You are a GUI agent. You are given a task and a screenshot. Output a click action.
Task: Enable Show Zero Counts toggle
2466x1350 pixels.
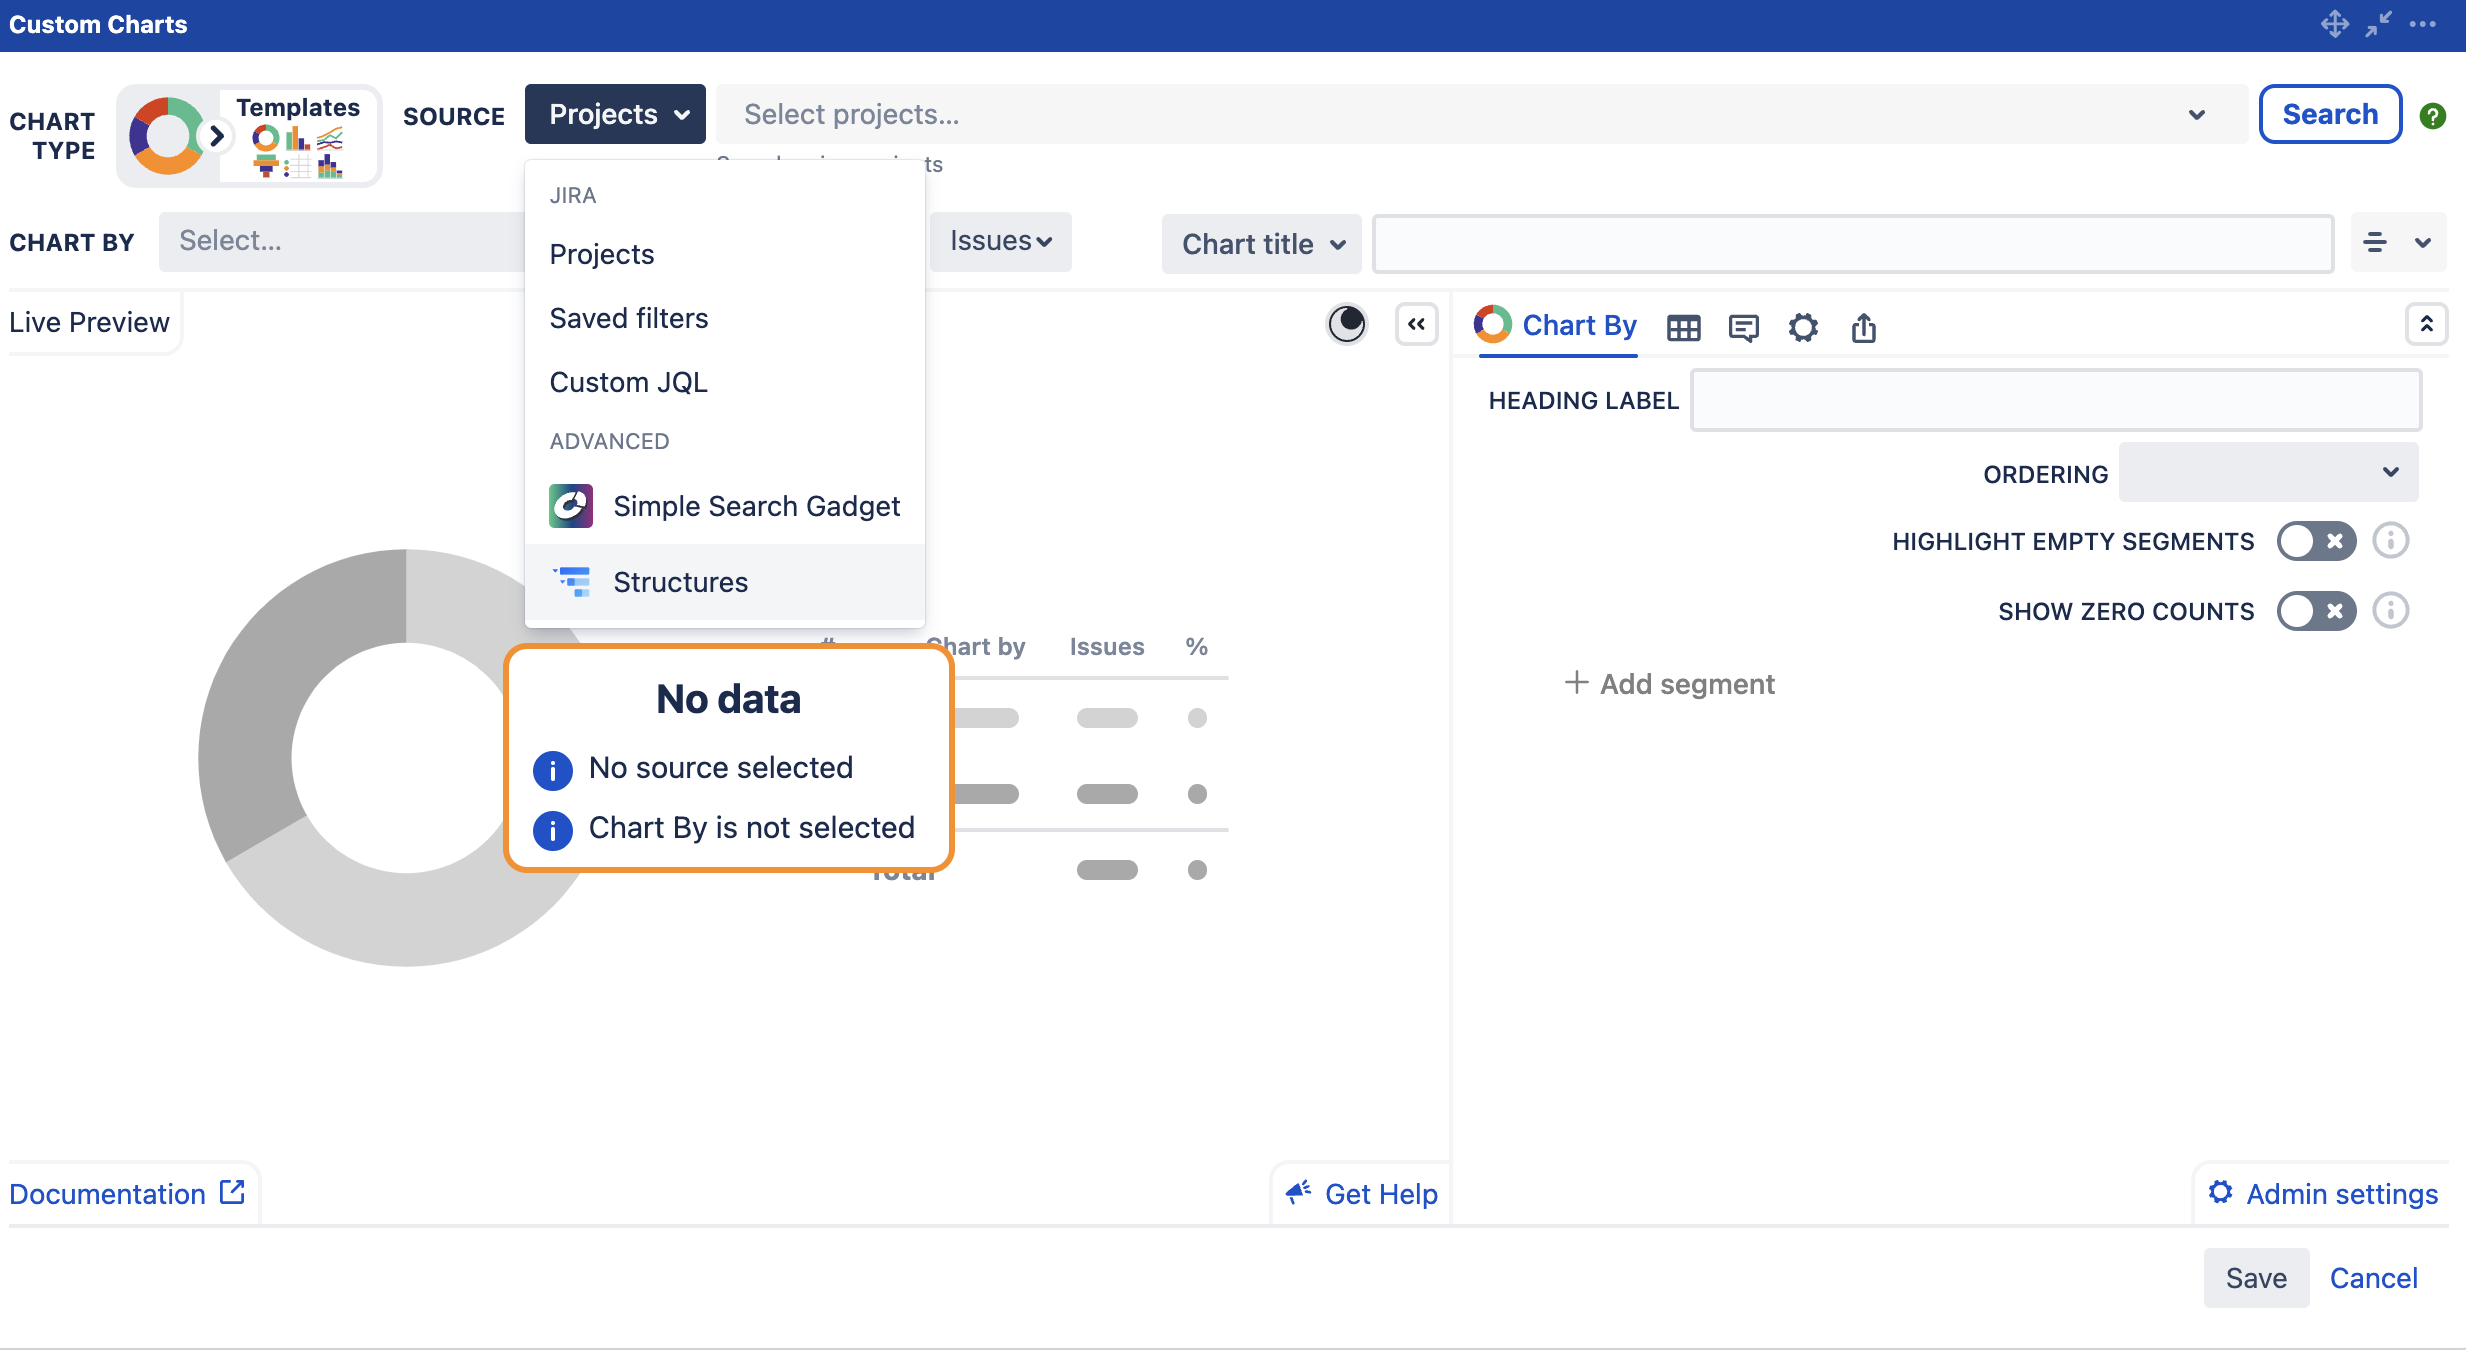coord(2315,611)
